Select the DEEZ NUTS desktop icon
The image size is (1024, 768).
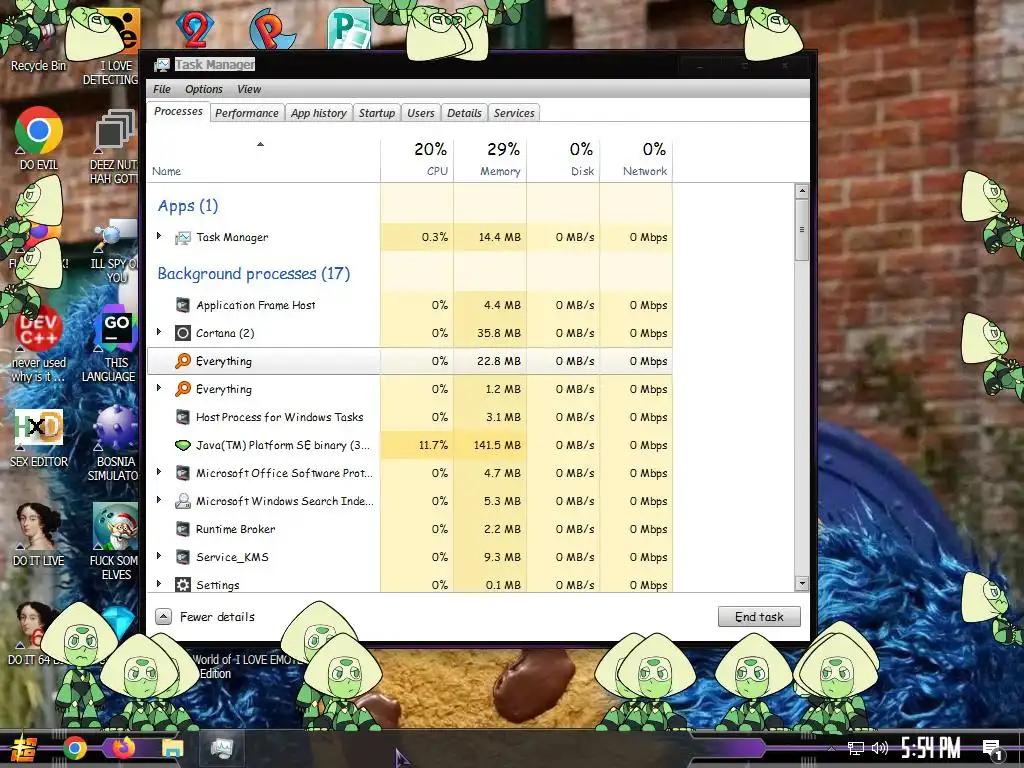pos(114,146)
